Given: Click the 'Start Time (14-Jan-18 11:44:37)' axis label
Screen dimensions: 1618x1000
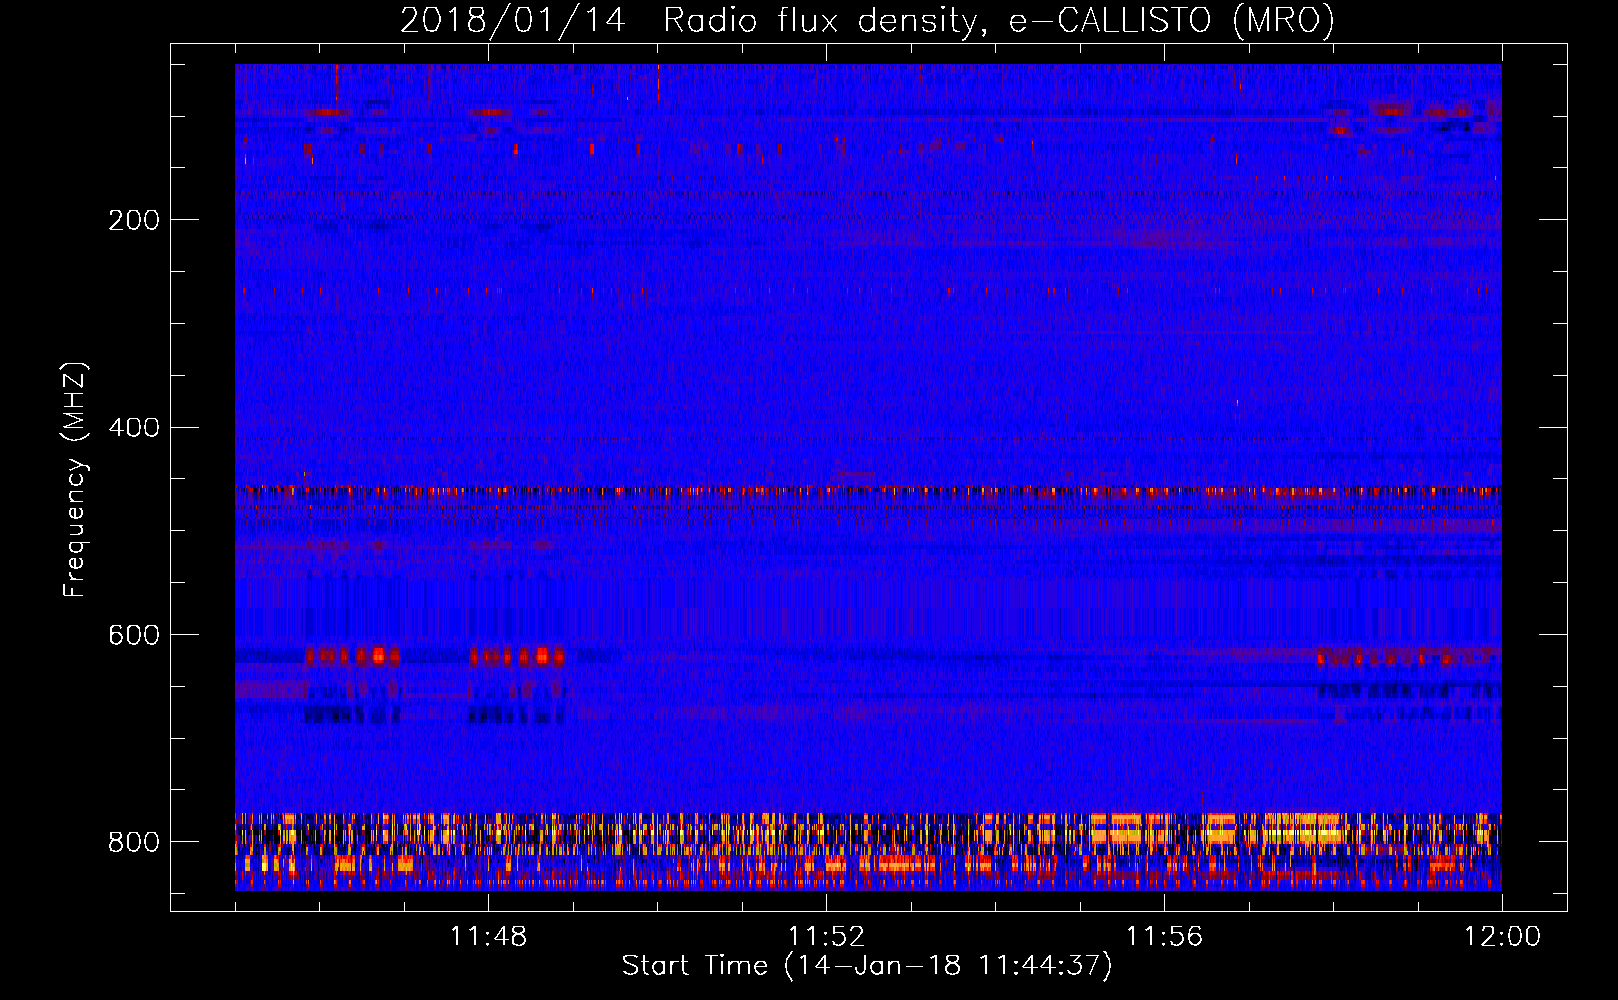Looking at the screenshot, I should (867, 966).
